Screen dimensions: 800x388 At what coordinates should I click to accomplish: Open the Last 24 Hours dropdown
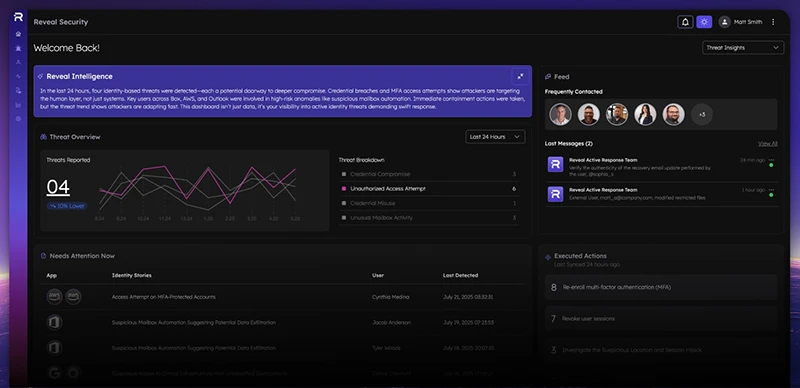(495, 137)
